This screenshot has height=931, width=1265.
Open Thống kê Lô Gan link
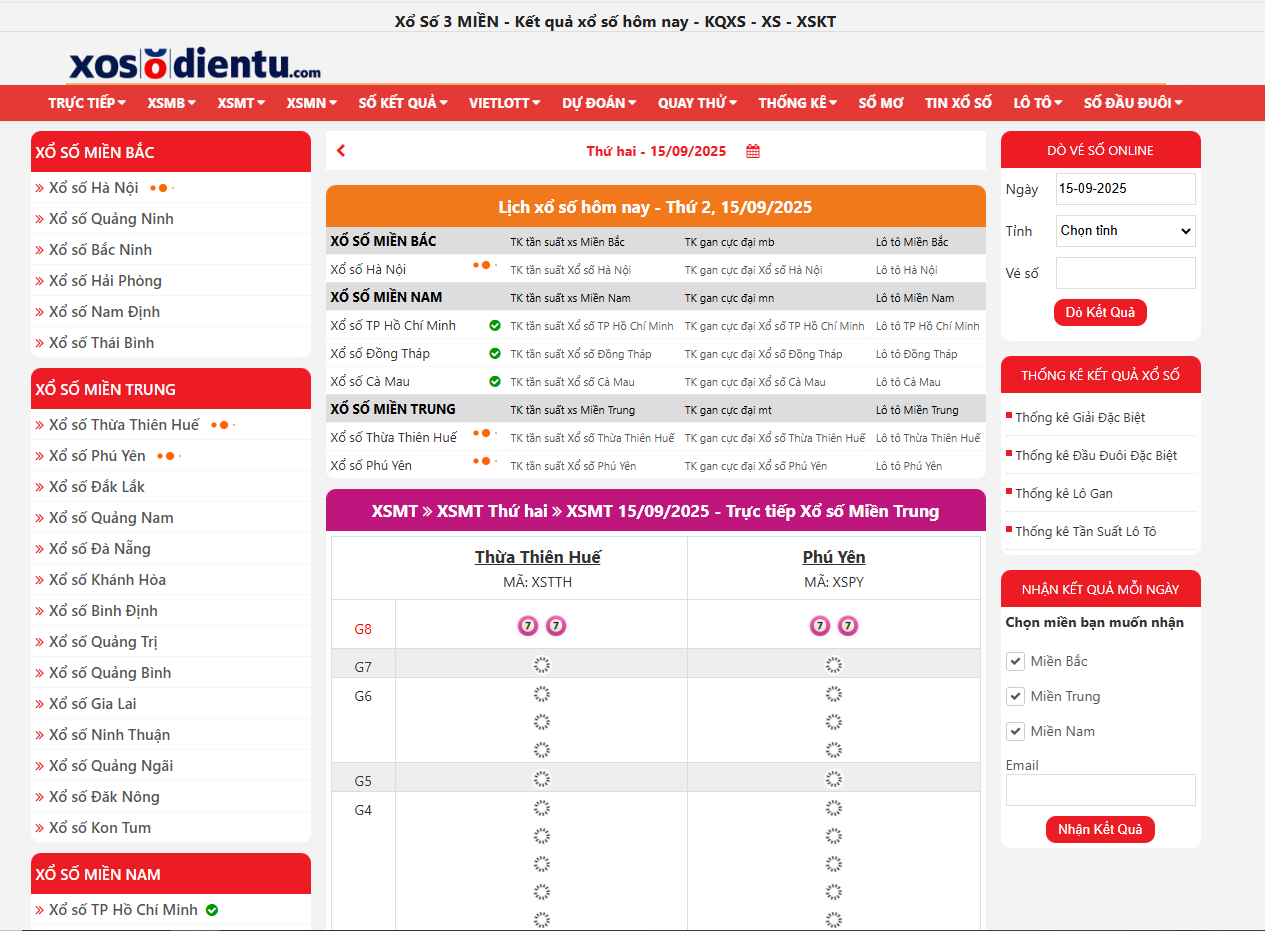tap(1063, 493)
